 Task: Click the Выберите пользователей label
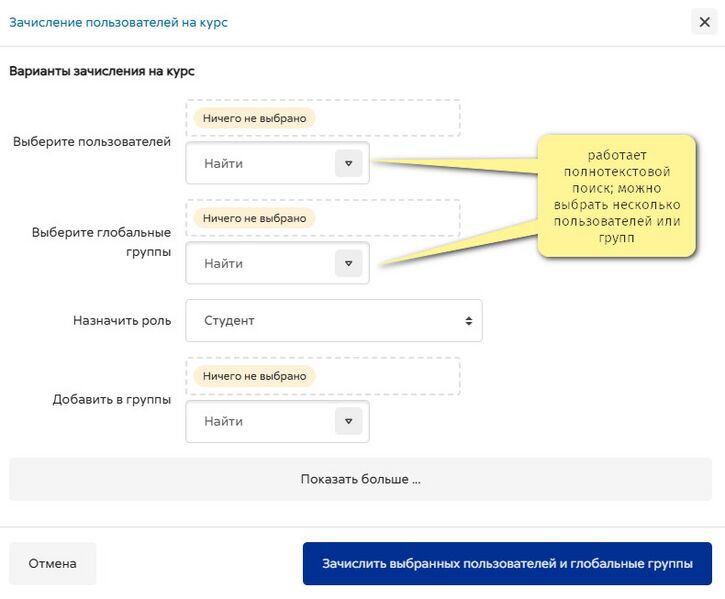[92, 142]
